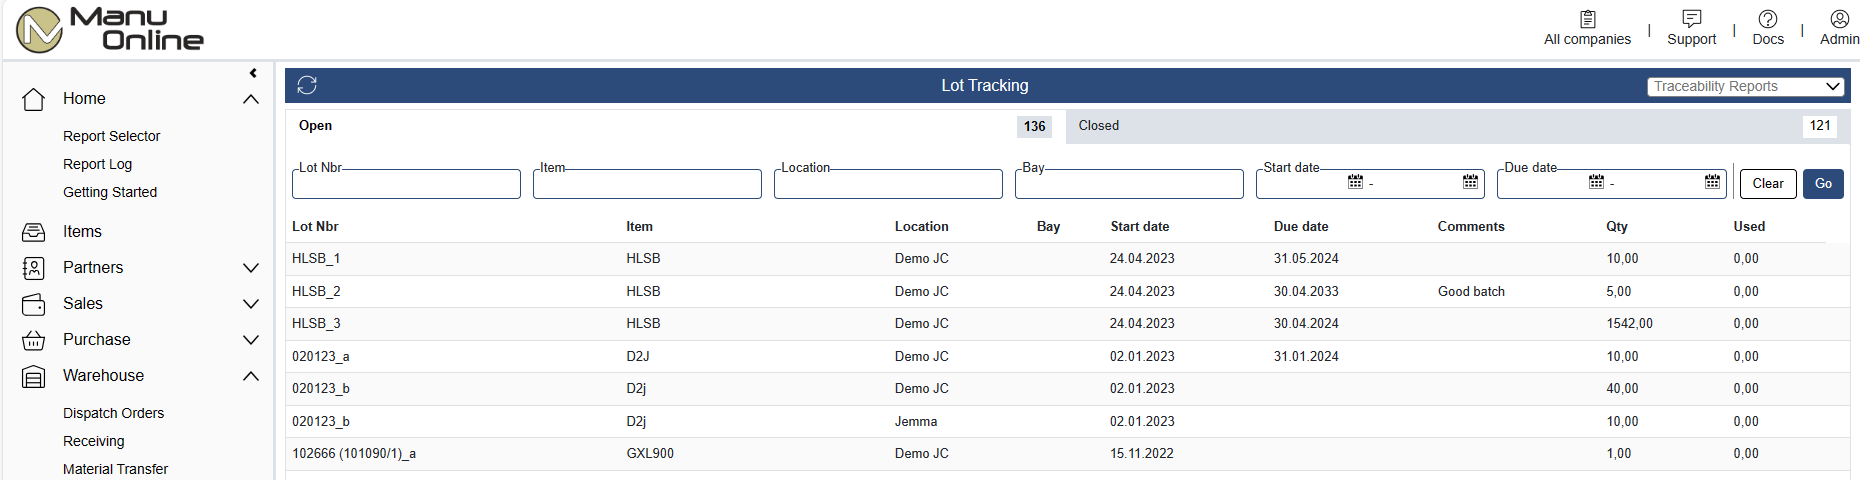The image size is (1860, 480).
Task: Open the Support chat icon
Action: (x=1691, y=19)
